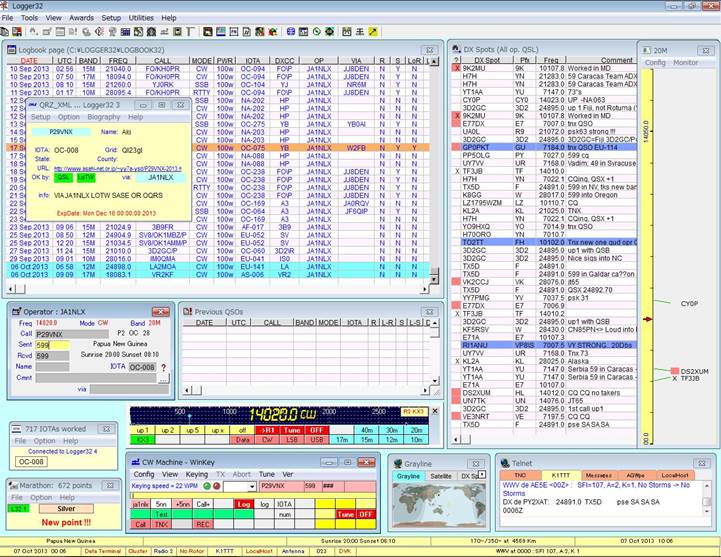Click the Sent 599 input field
Screen dimensions: 721x557
tap(52, 345)
